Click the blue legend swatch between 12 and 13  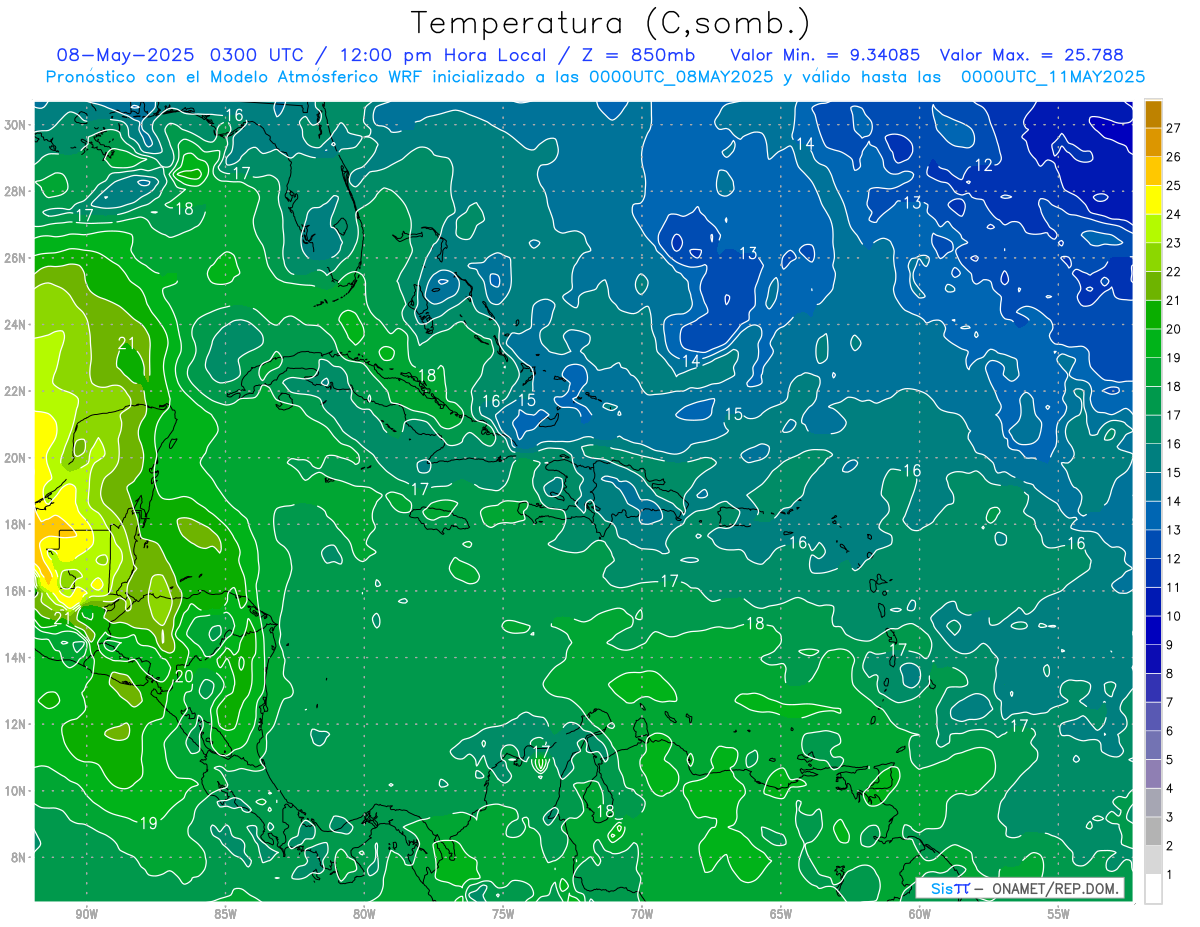[x=1153, y=544]
